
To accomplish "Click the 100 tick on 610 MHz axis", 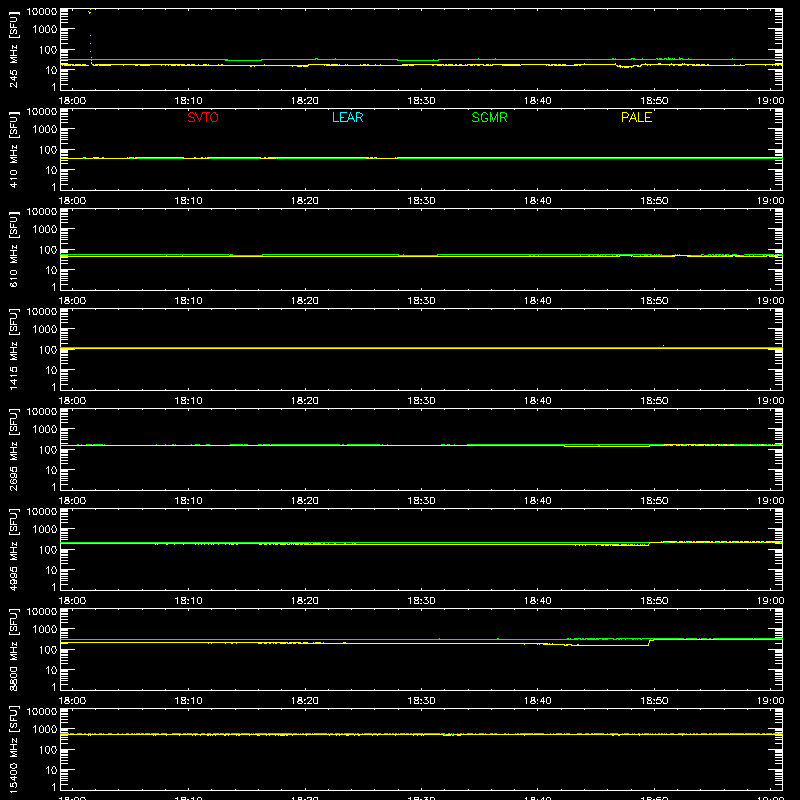I will pos(48,250).
